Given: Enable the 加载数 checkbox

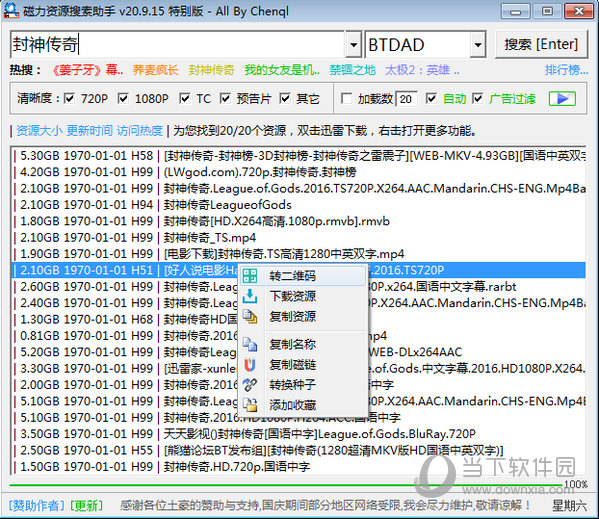Looking at the screenshot, I should 346,99.
